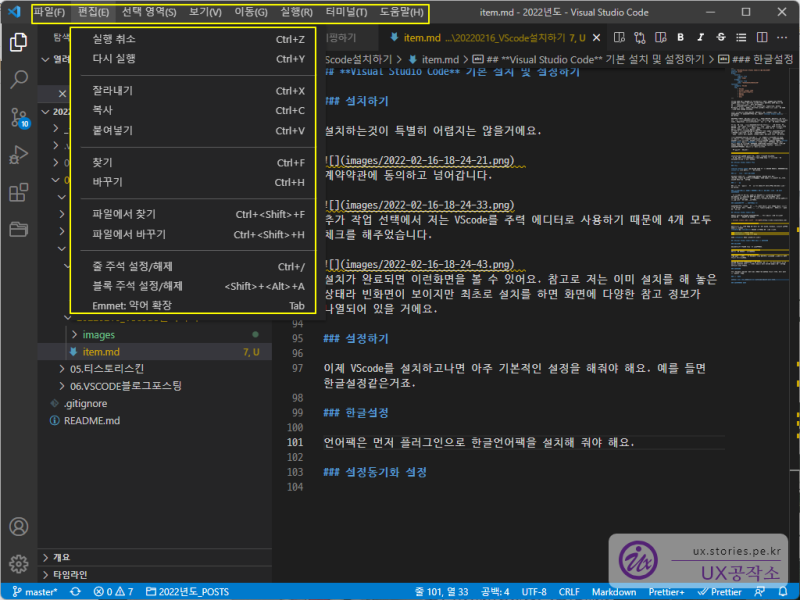Viewport: 800px width, 600px height.
Task: Change indentation via 공백: 4
Action: point(495,591)
